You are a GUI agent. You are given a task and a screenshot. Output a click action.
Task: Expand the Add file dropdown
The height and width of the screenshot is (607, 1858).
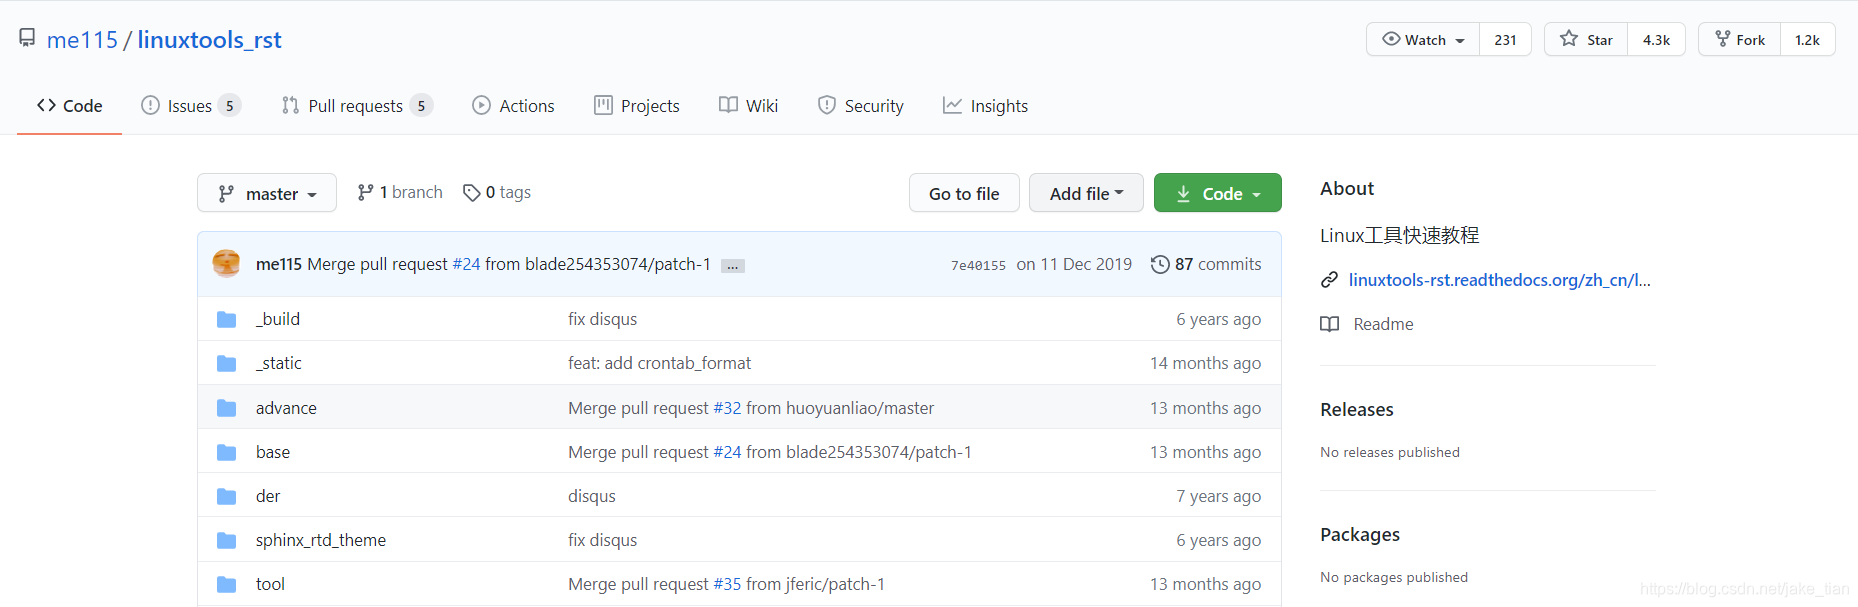click(1086, 193)
